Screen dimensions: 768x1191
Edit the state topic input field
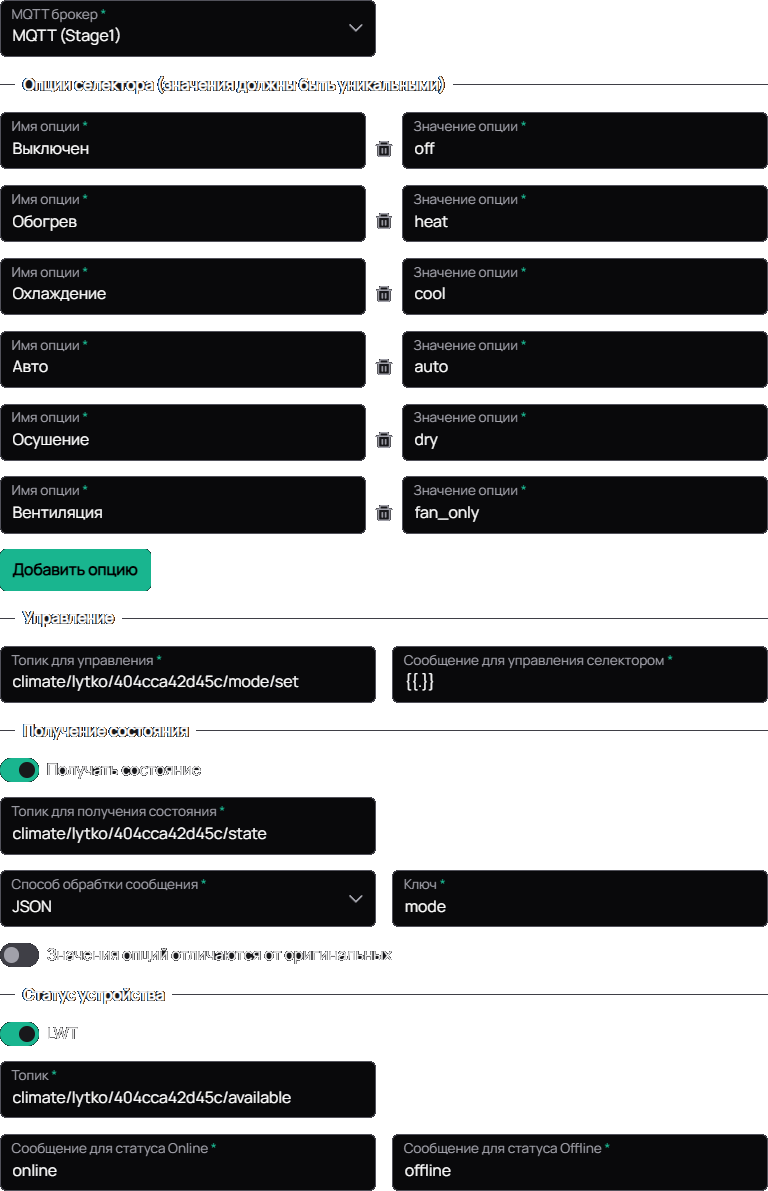point(188,826)
